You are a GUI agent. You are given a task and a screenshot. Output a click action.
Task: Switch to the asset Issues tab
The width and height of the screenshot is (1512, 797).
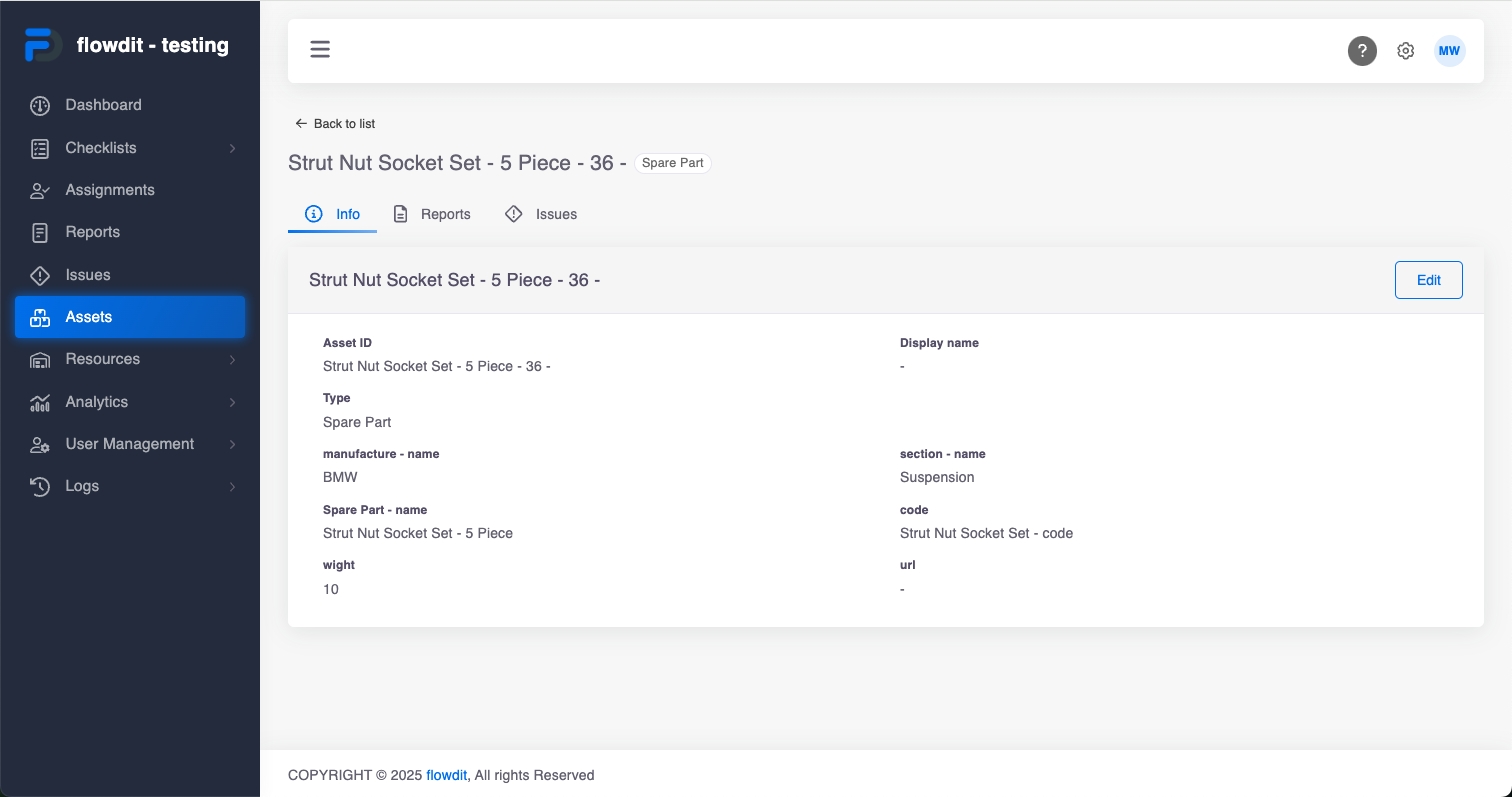[x=541, y=214]
